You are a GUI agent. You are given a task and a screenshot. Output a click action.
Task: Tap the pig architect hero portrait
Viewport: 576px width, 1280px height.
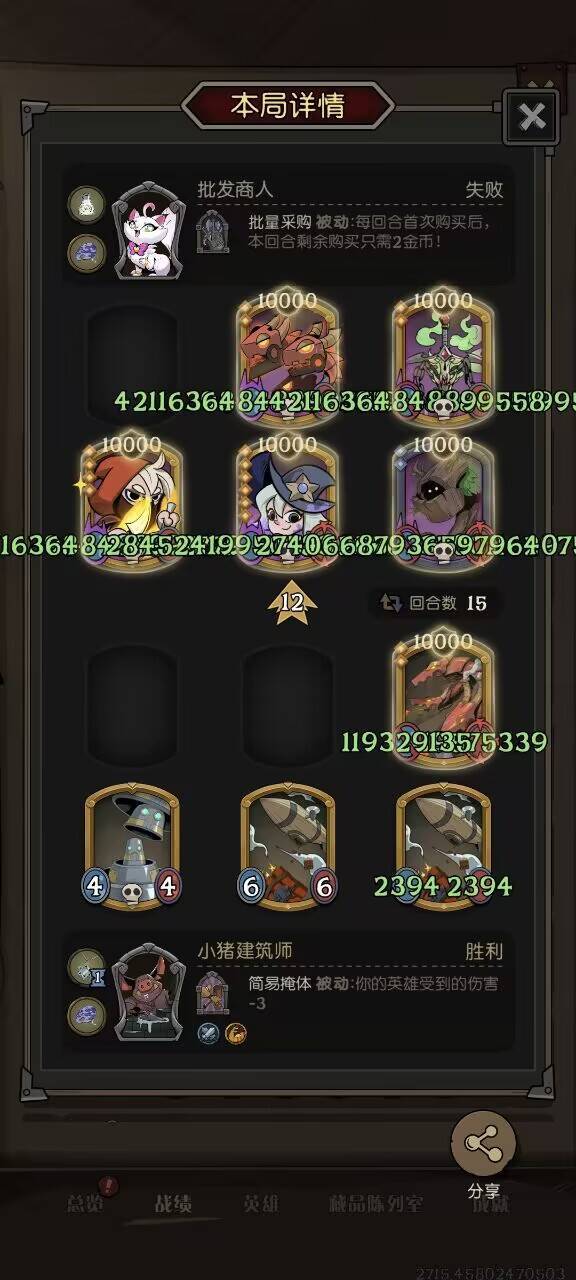[x=148, y=995]
